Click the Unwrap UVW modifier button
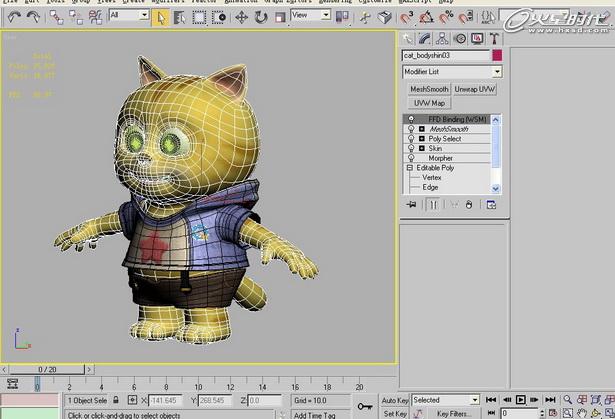Viewport: 615px width, 419px height. (x=475, y=89)
